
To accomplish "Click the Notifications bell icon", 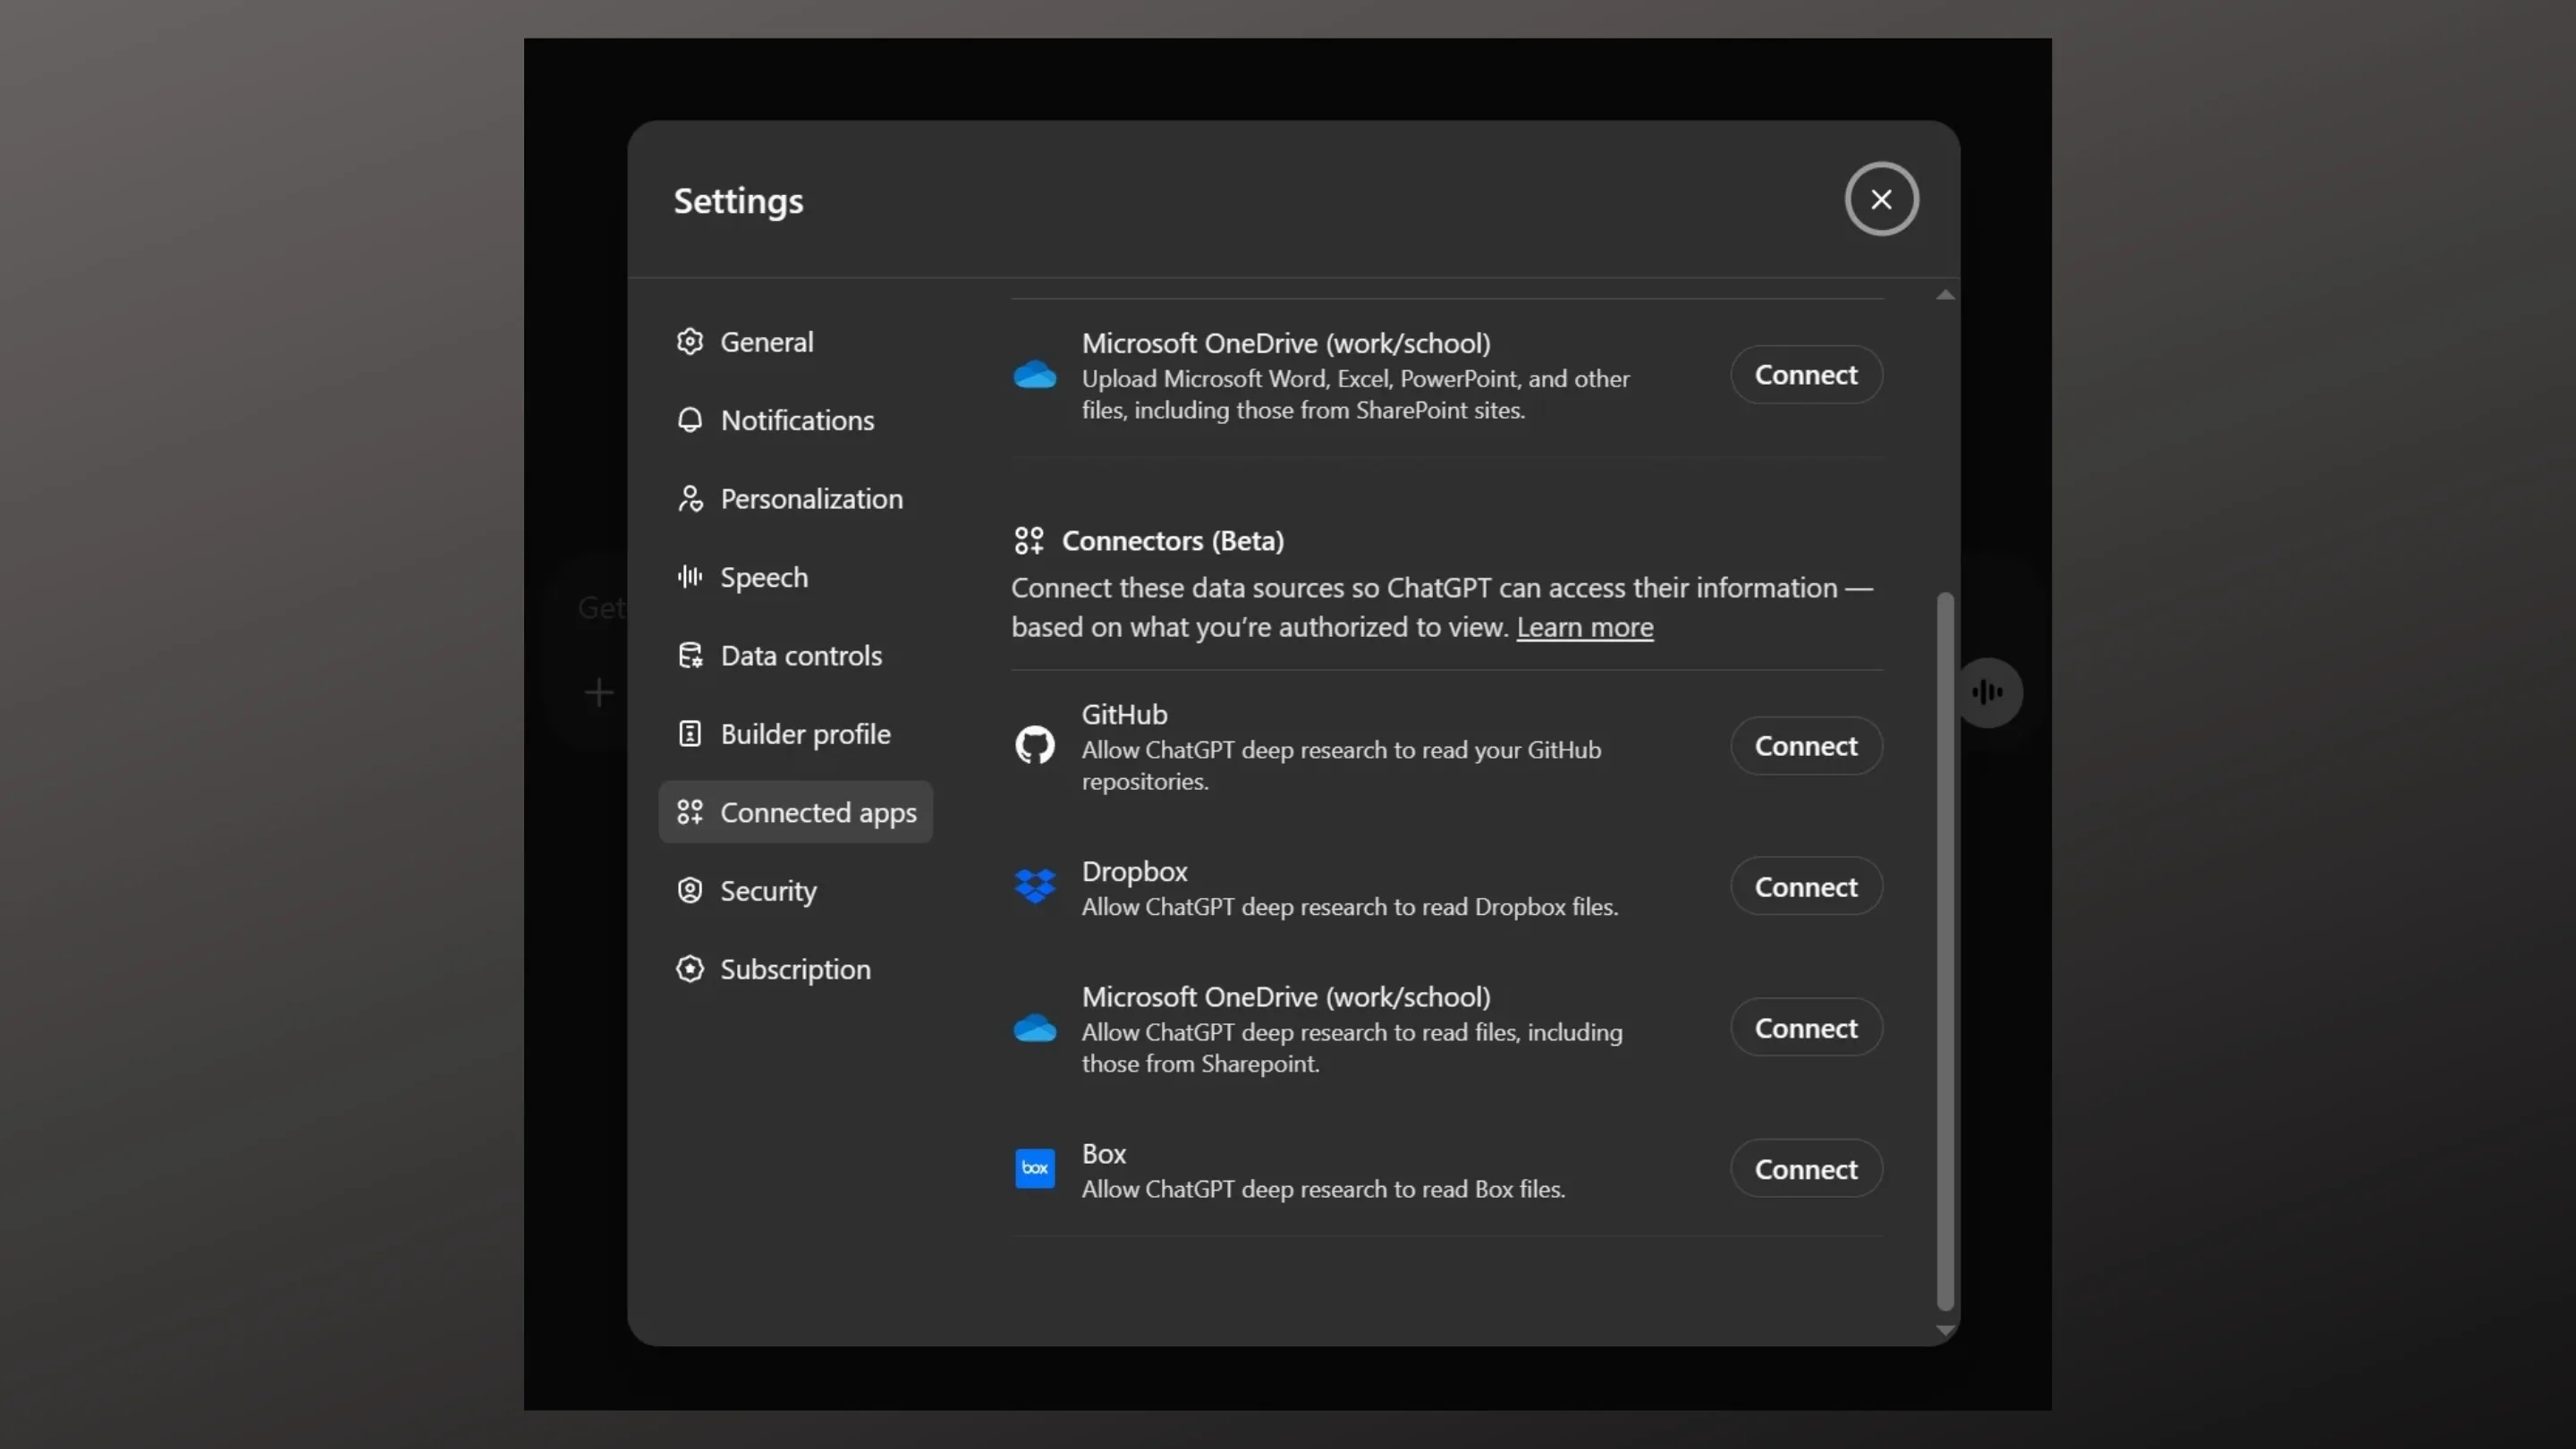I will [690, 420].
